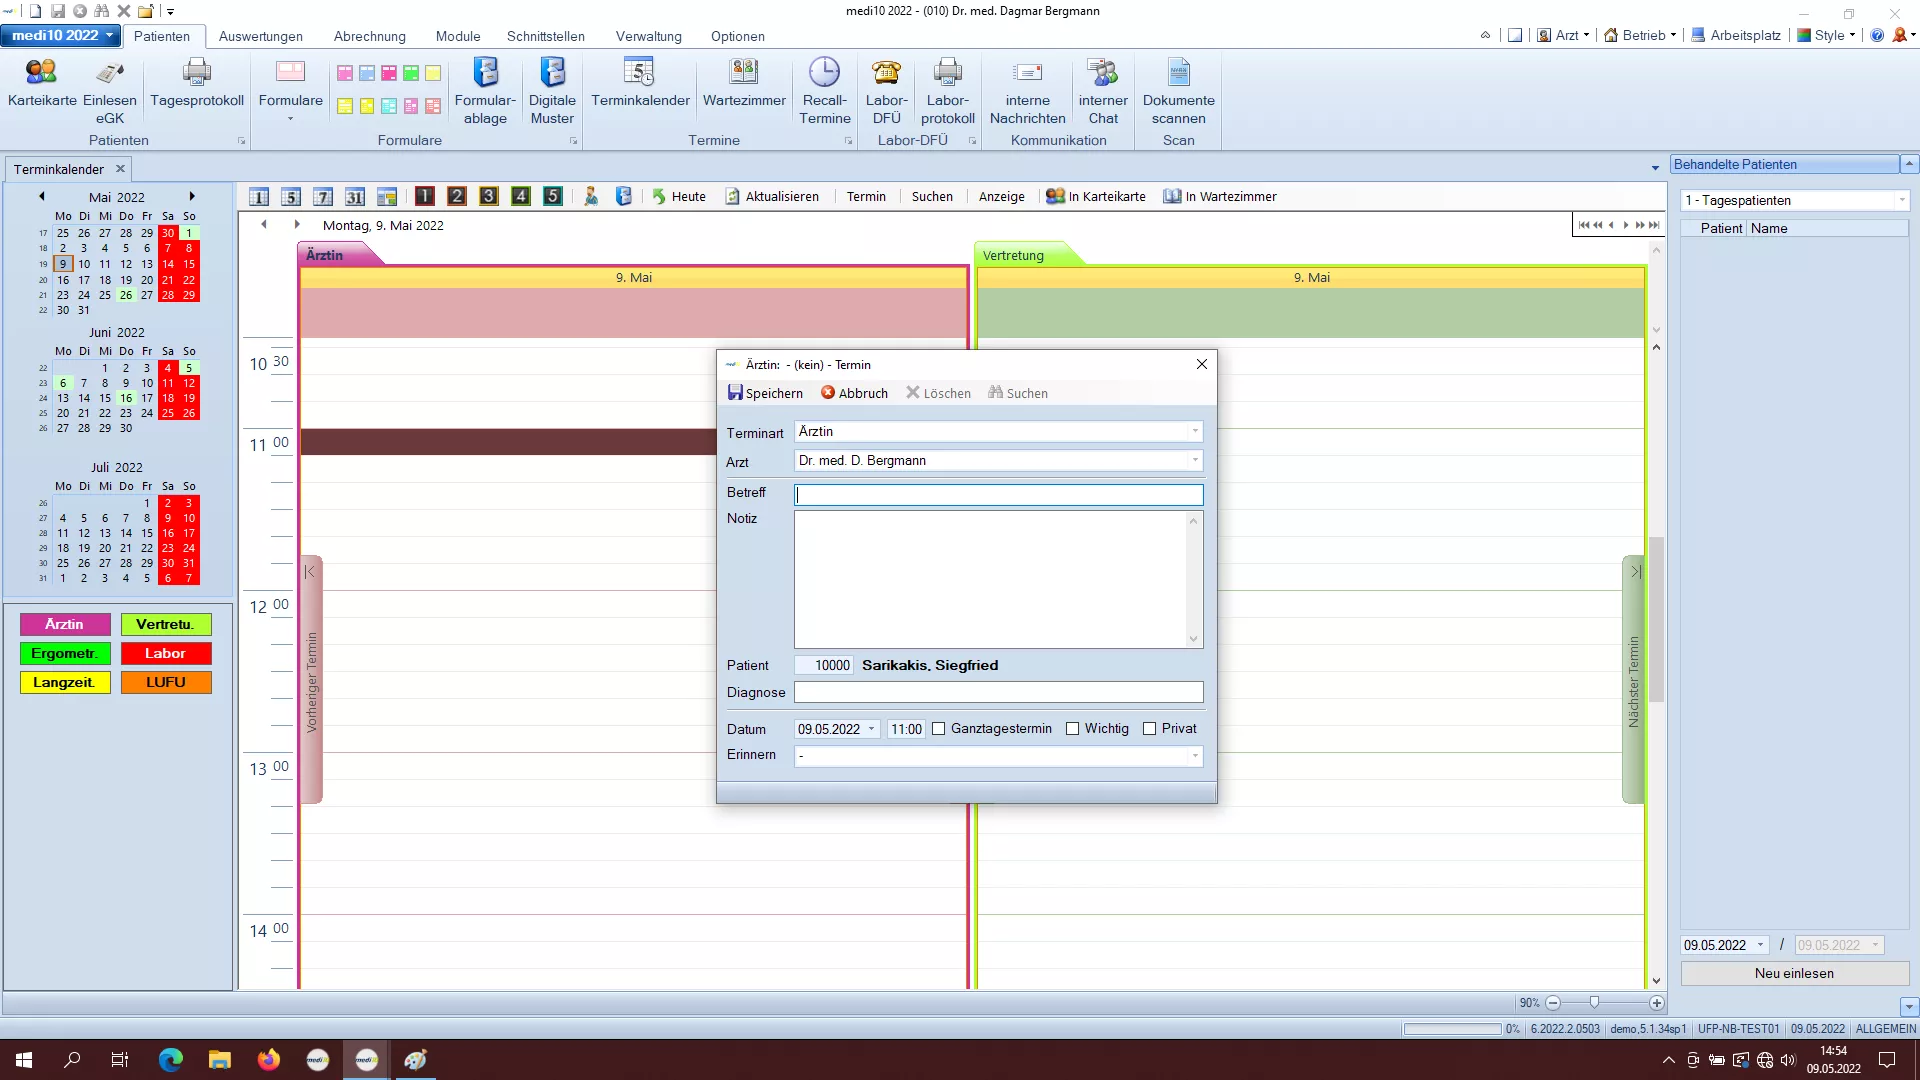Open the Karteikarte patient file icon
The image size is (1920, 1080).
42,82
